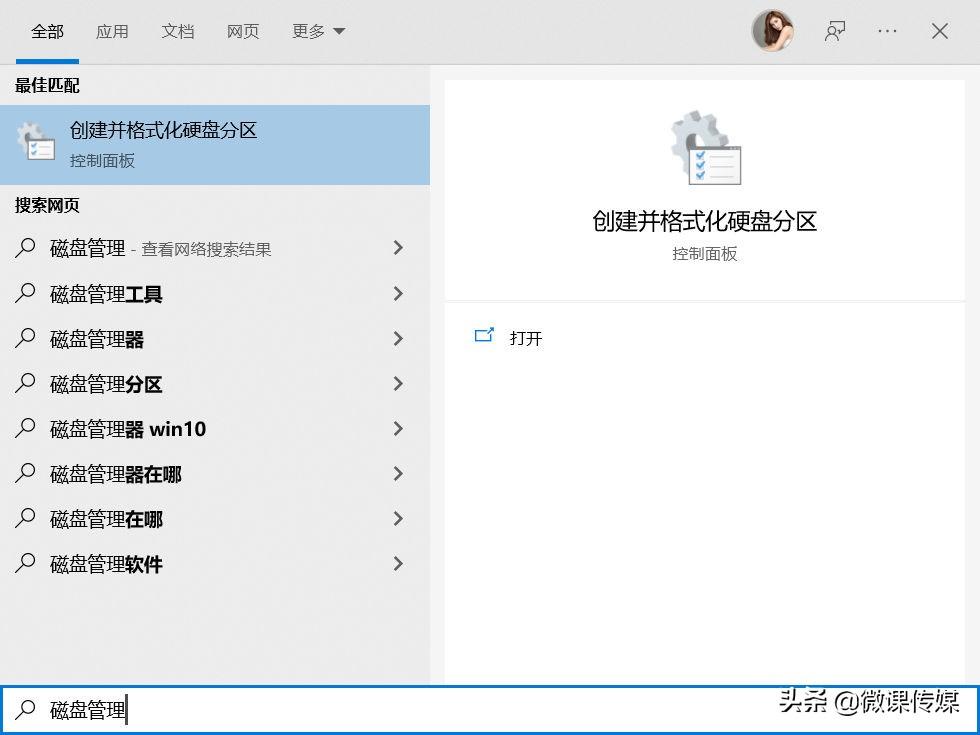Screen dimensions: 980x735
Task: Click the 打开 button to launch disk management
Action: tap(527, 337)
